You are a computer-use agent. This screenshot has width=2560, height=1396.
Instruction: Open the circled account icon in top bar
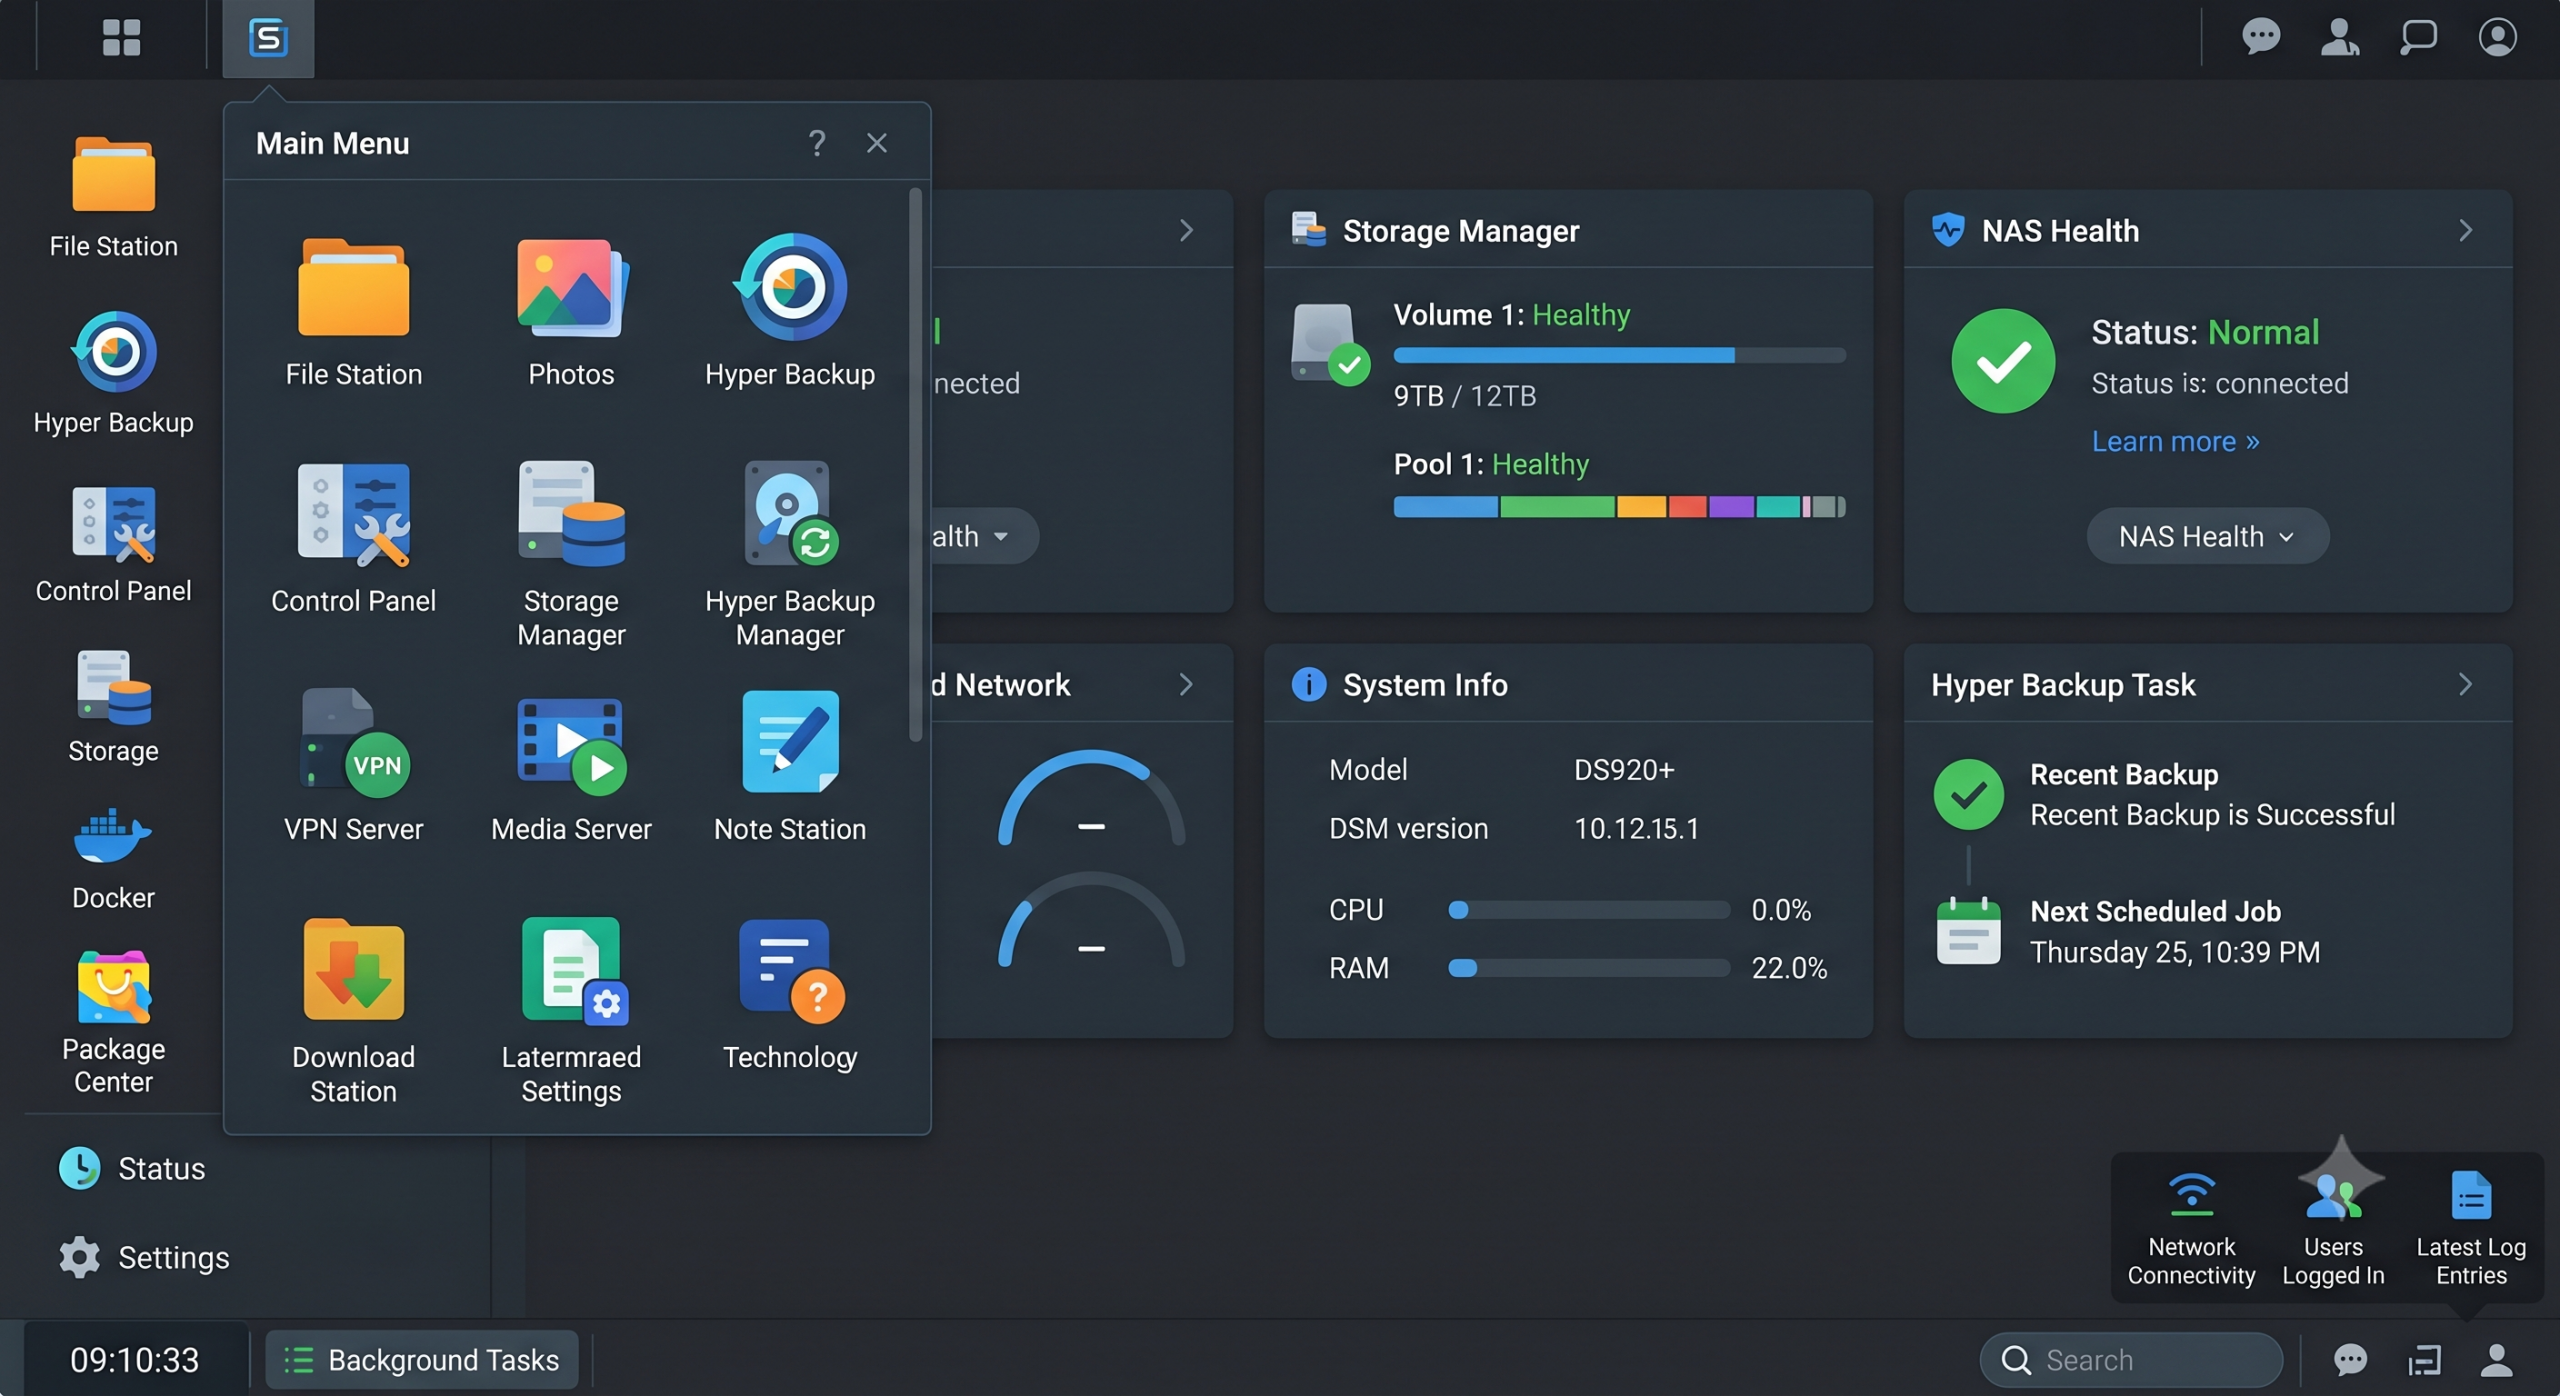[2498, 38]
